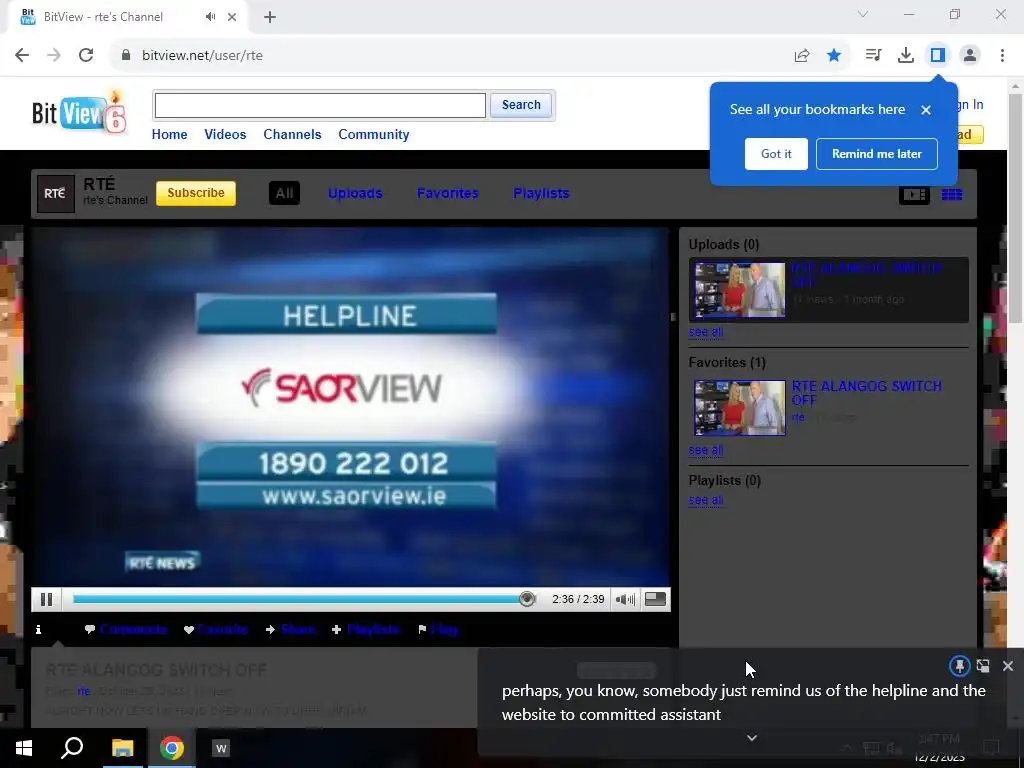The width and height of the screenshot is (1024, 768).
Task: Expand live caption with down chevron
Action: [752, 737]
